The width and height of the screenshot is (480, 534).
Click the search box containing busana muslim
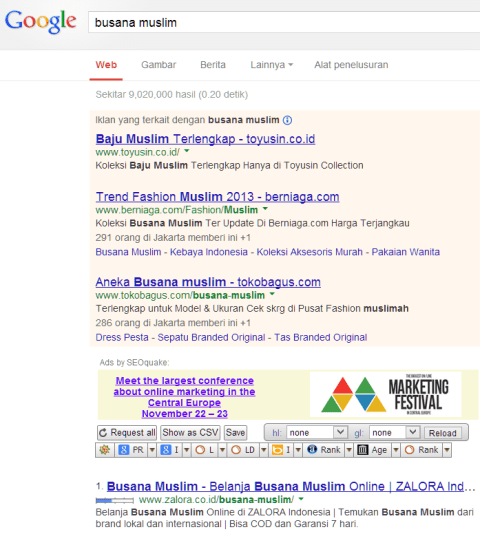pyautogui.click(x=284, y=22)
